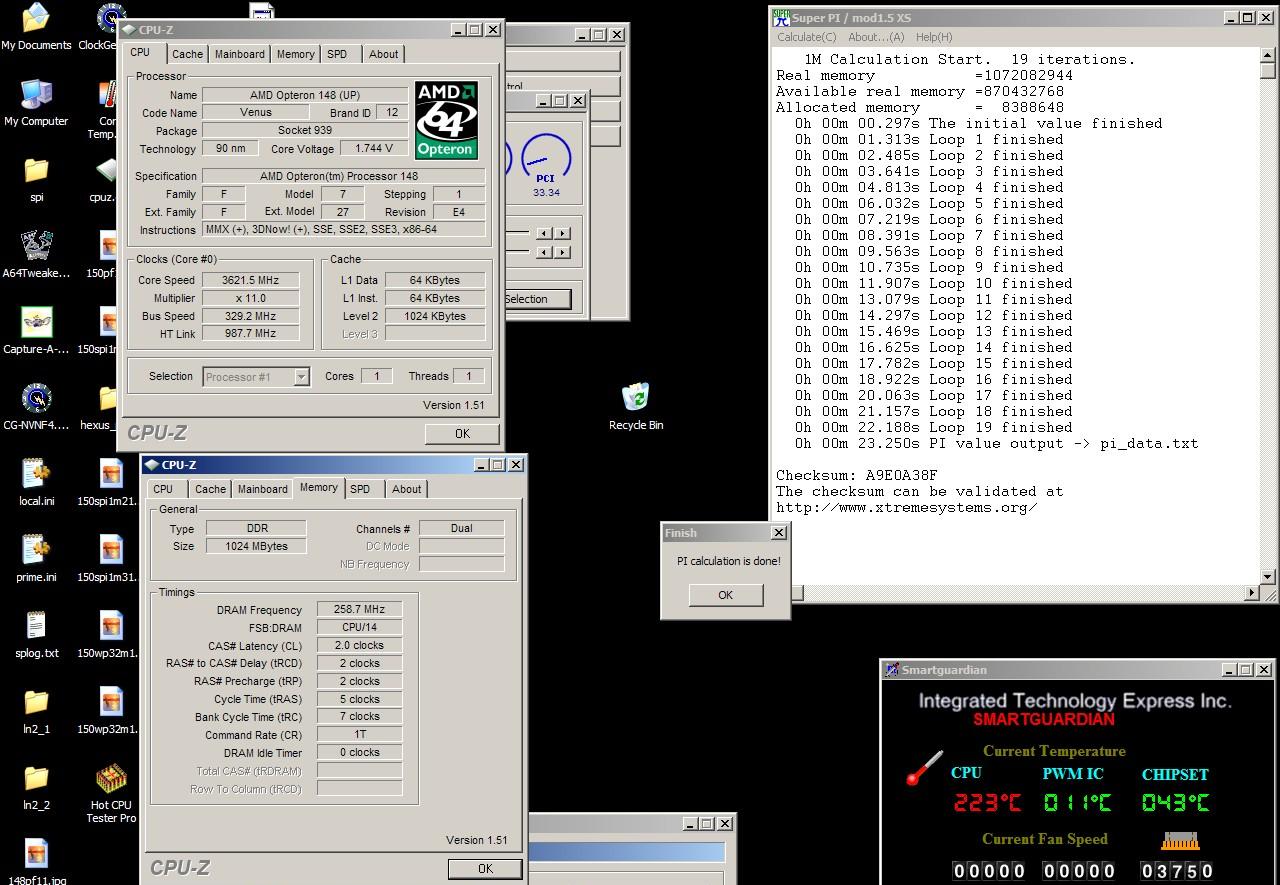Open the Help(H) menu in Super PI
This screenshot has width=1280, height=885.
click(x=934, y=37)
